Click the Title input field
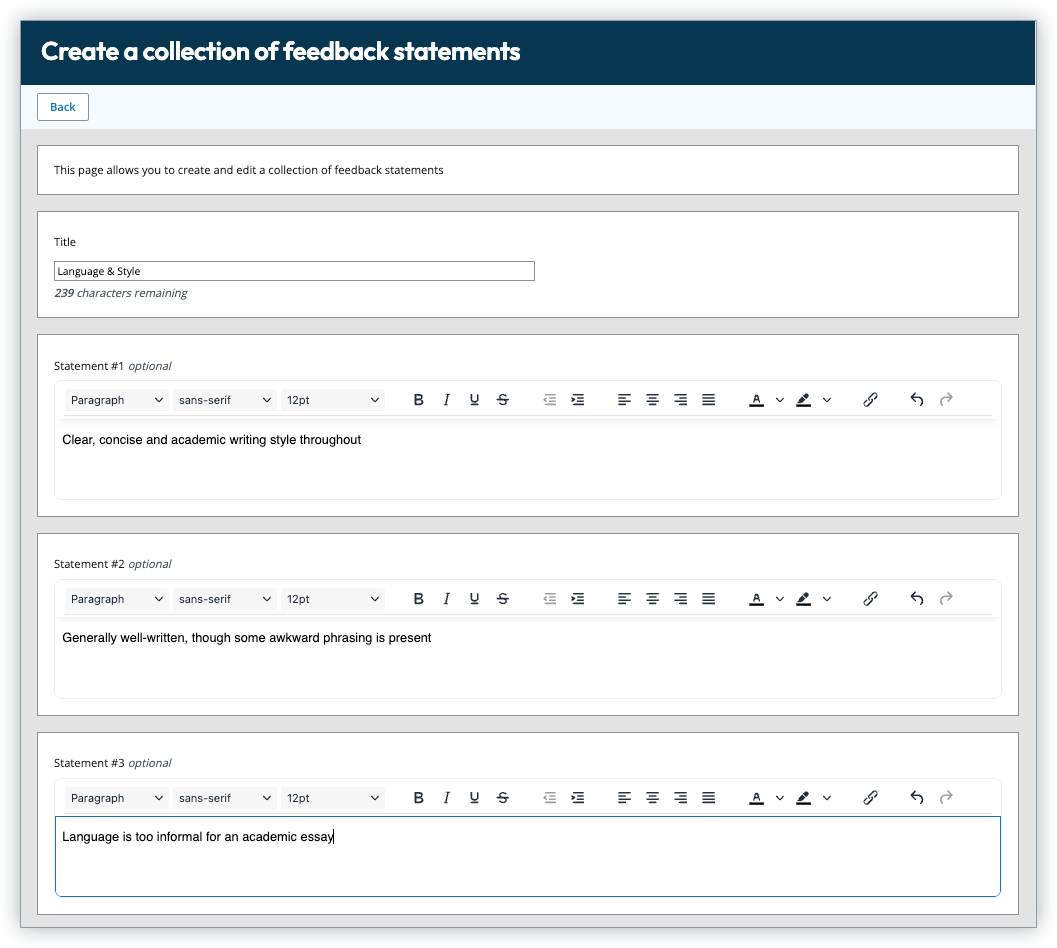This screenshot has width=1057, height=948. (294, 271)
